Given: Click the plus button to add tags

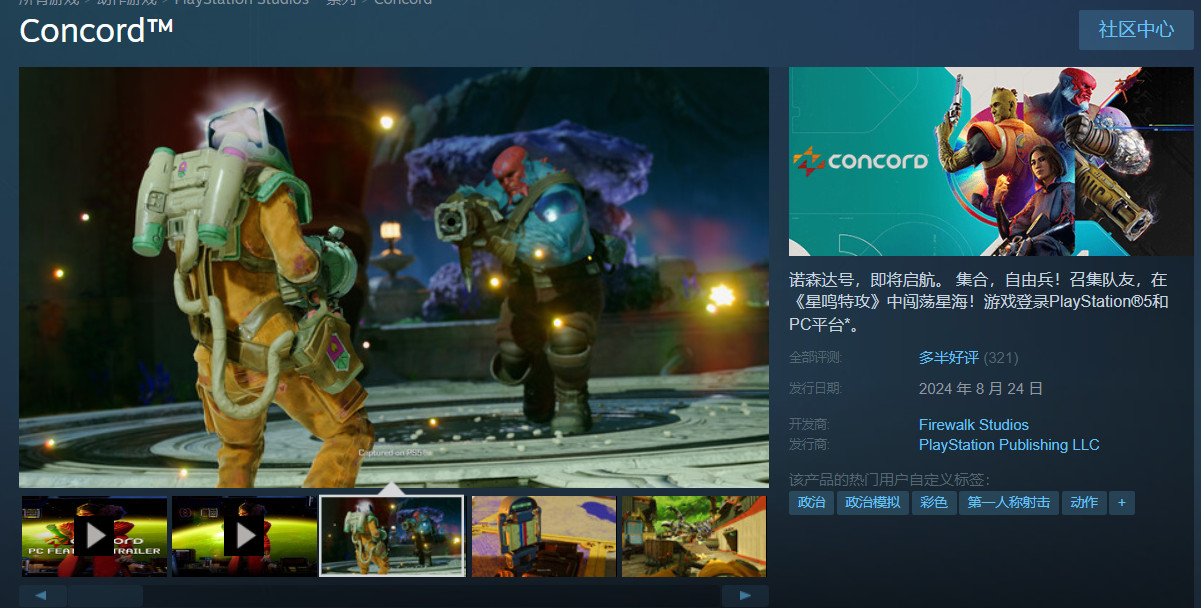Looking at the screenshot, I should click(1122, 503).
